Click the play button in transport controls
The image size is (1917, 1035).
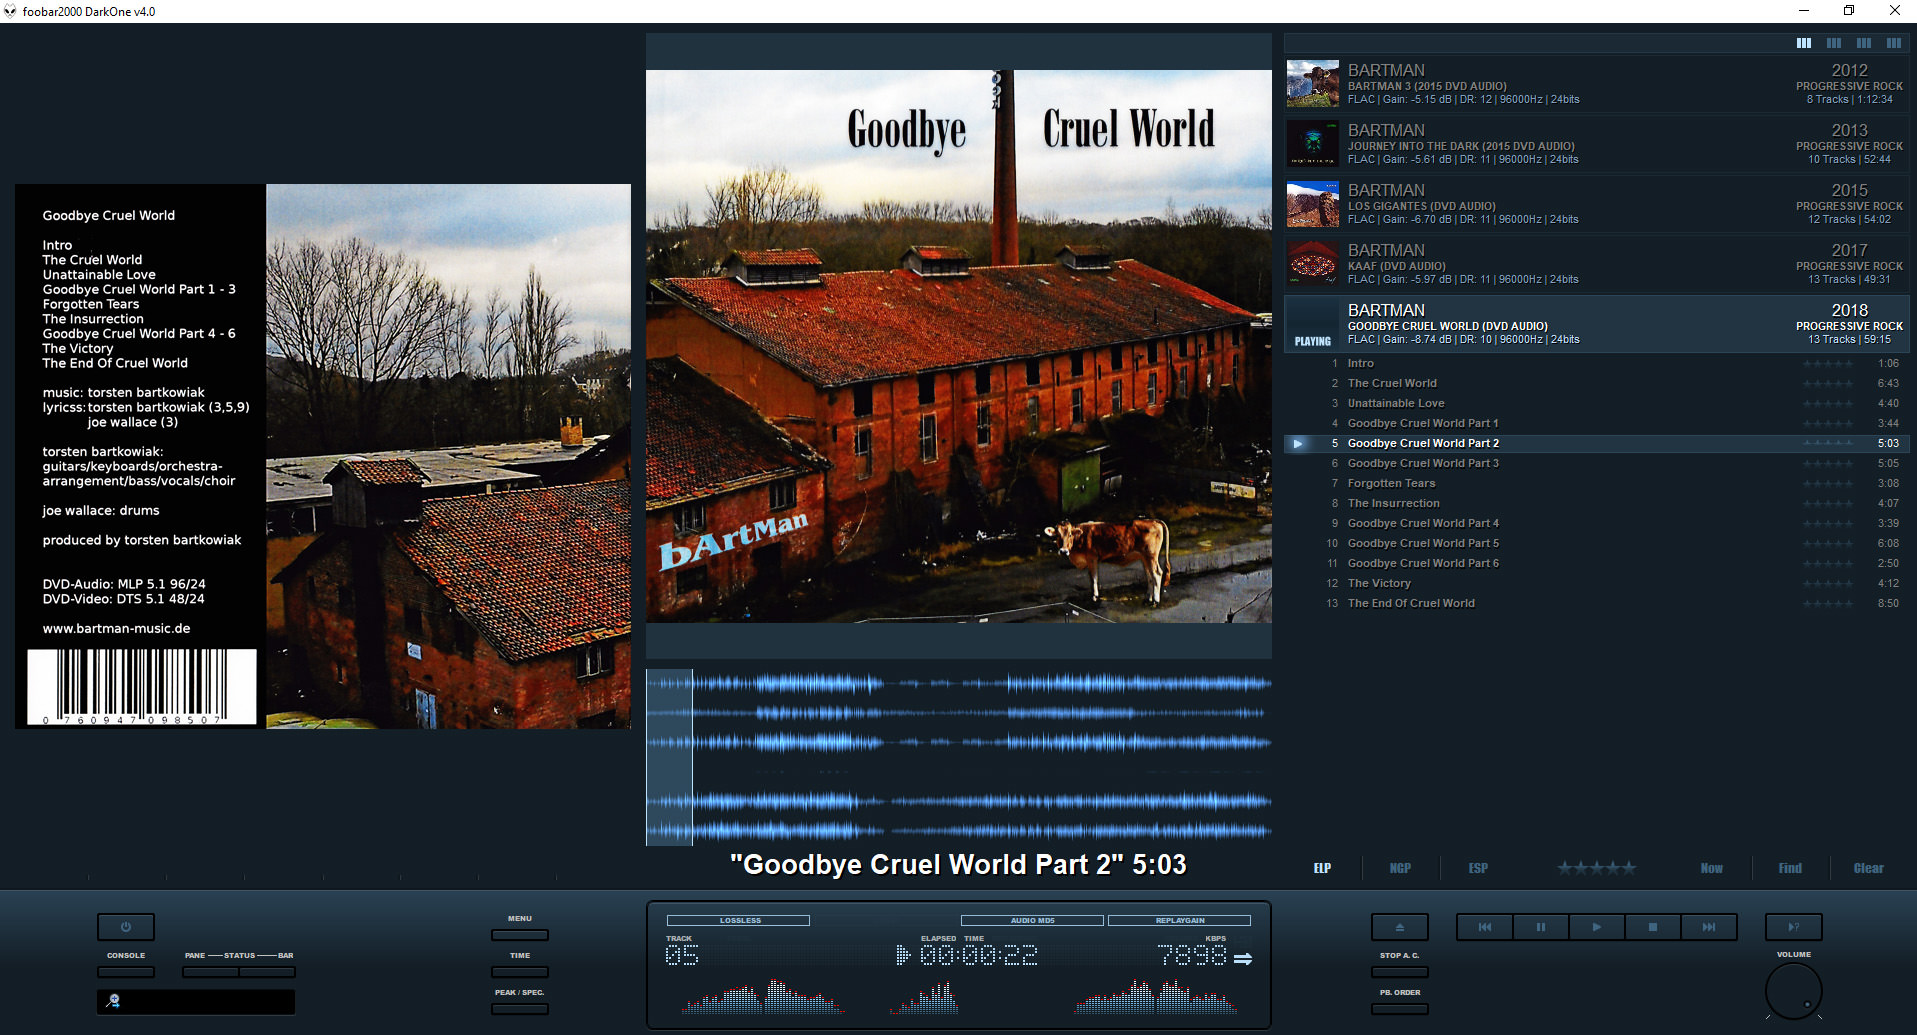click(x=1597, y=927)
